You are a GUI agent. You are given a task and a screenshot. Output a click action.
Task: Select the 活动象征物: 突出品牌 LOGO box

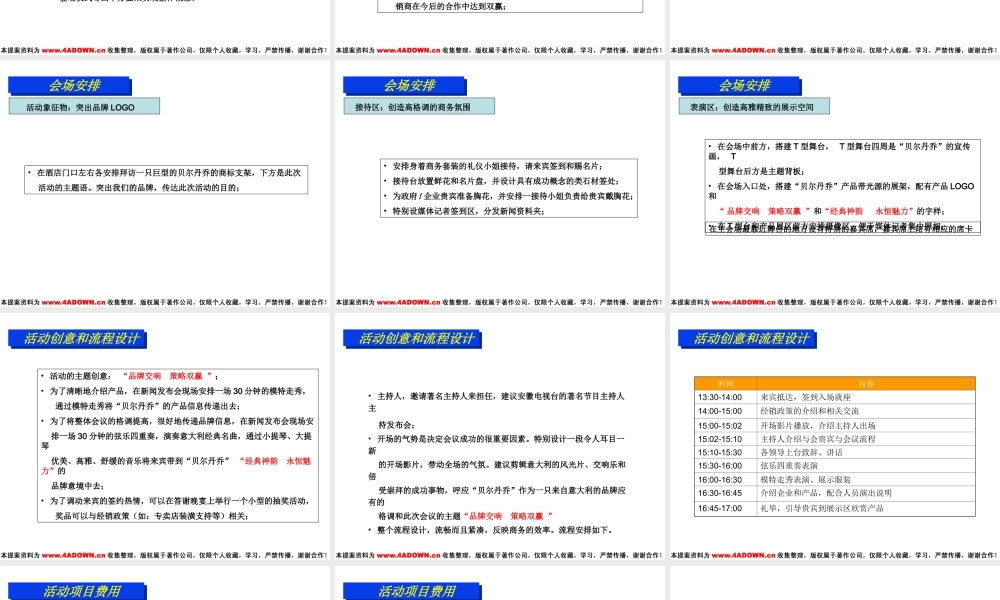point(82,105)
